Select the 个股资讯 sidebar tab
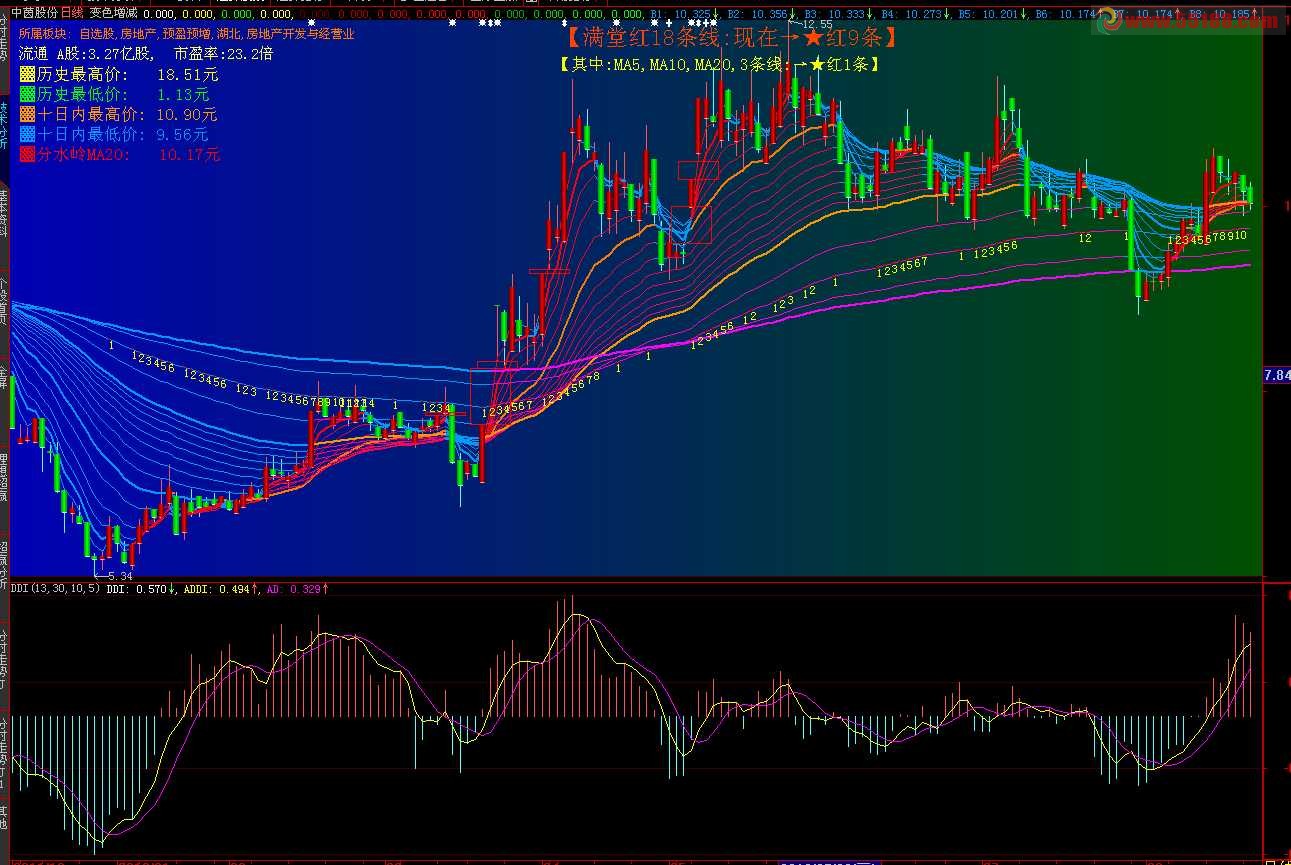 point(4,300)
